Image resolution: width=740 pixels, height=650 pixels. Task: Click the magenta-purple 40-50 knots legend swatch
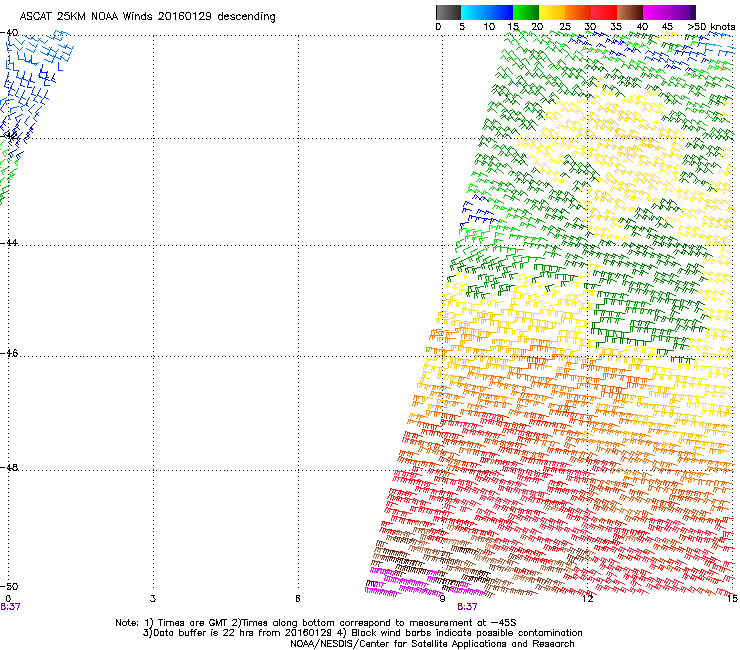(x=669, y=12)
